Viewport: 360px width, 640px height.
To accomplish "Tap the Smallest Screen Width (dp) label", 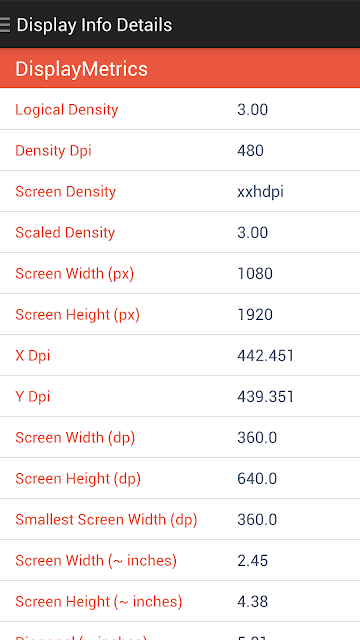I will pyautogui.click(x=106, y=520).
